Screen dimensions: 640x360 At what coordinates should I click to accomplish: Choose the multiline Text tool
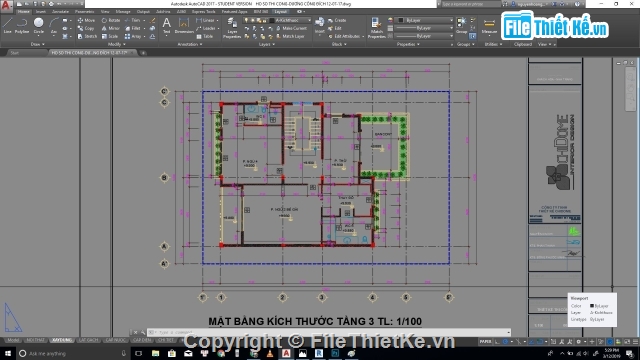(167, 25)
